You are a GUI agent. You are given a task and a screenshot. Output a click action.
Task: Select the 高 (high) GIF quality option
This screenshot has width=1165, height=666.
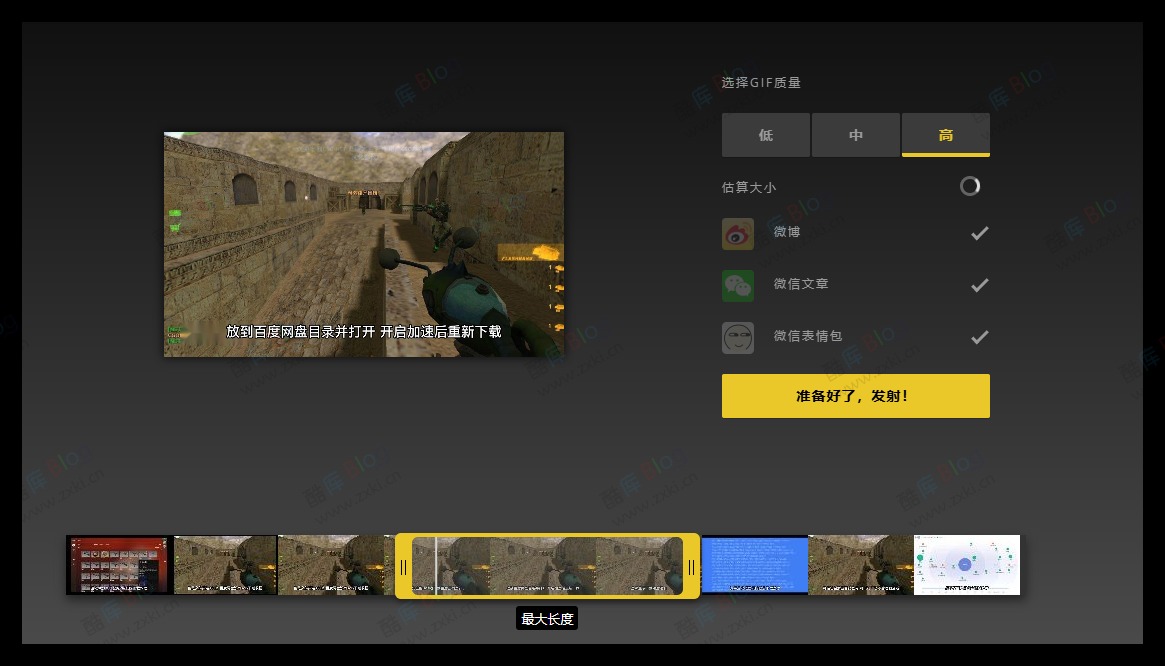945,134
